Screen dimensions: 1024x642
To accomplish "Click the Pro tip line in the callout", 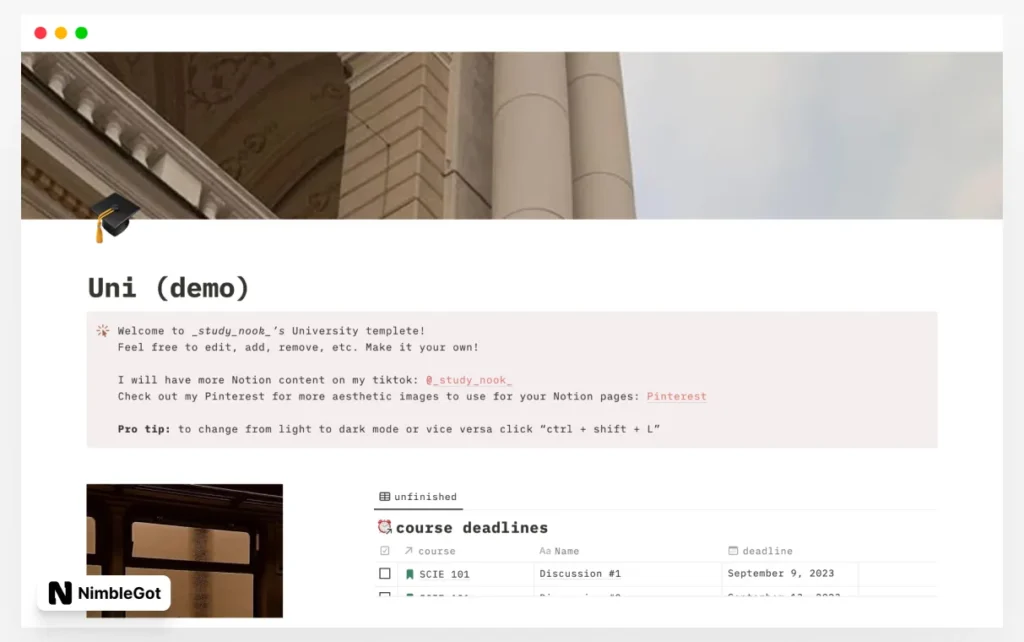I will pyautogui.click(x=389, y=429).
